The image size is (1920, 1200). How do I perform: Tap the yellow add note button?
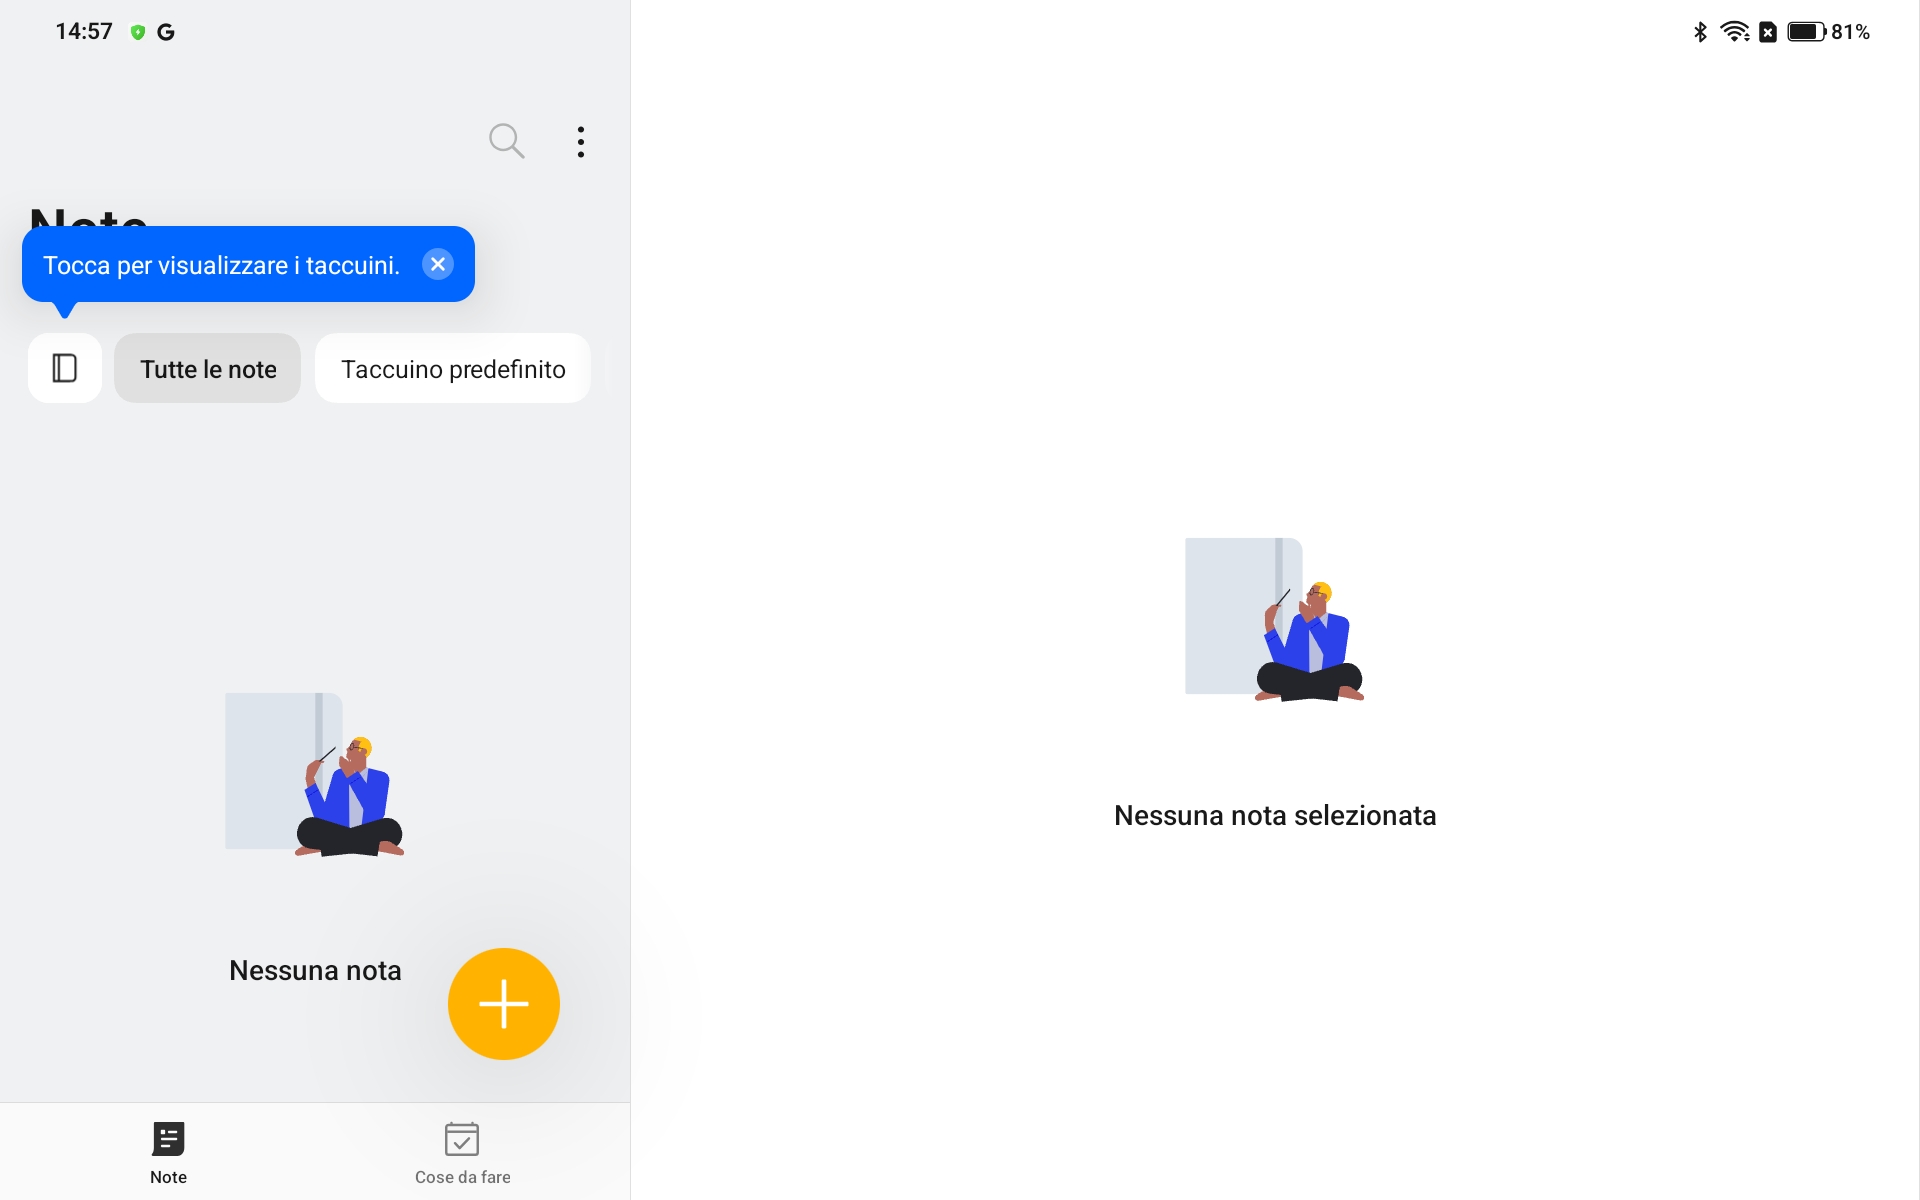(x=504, y=1004)
